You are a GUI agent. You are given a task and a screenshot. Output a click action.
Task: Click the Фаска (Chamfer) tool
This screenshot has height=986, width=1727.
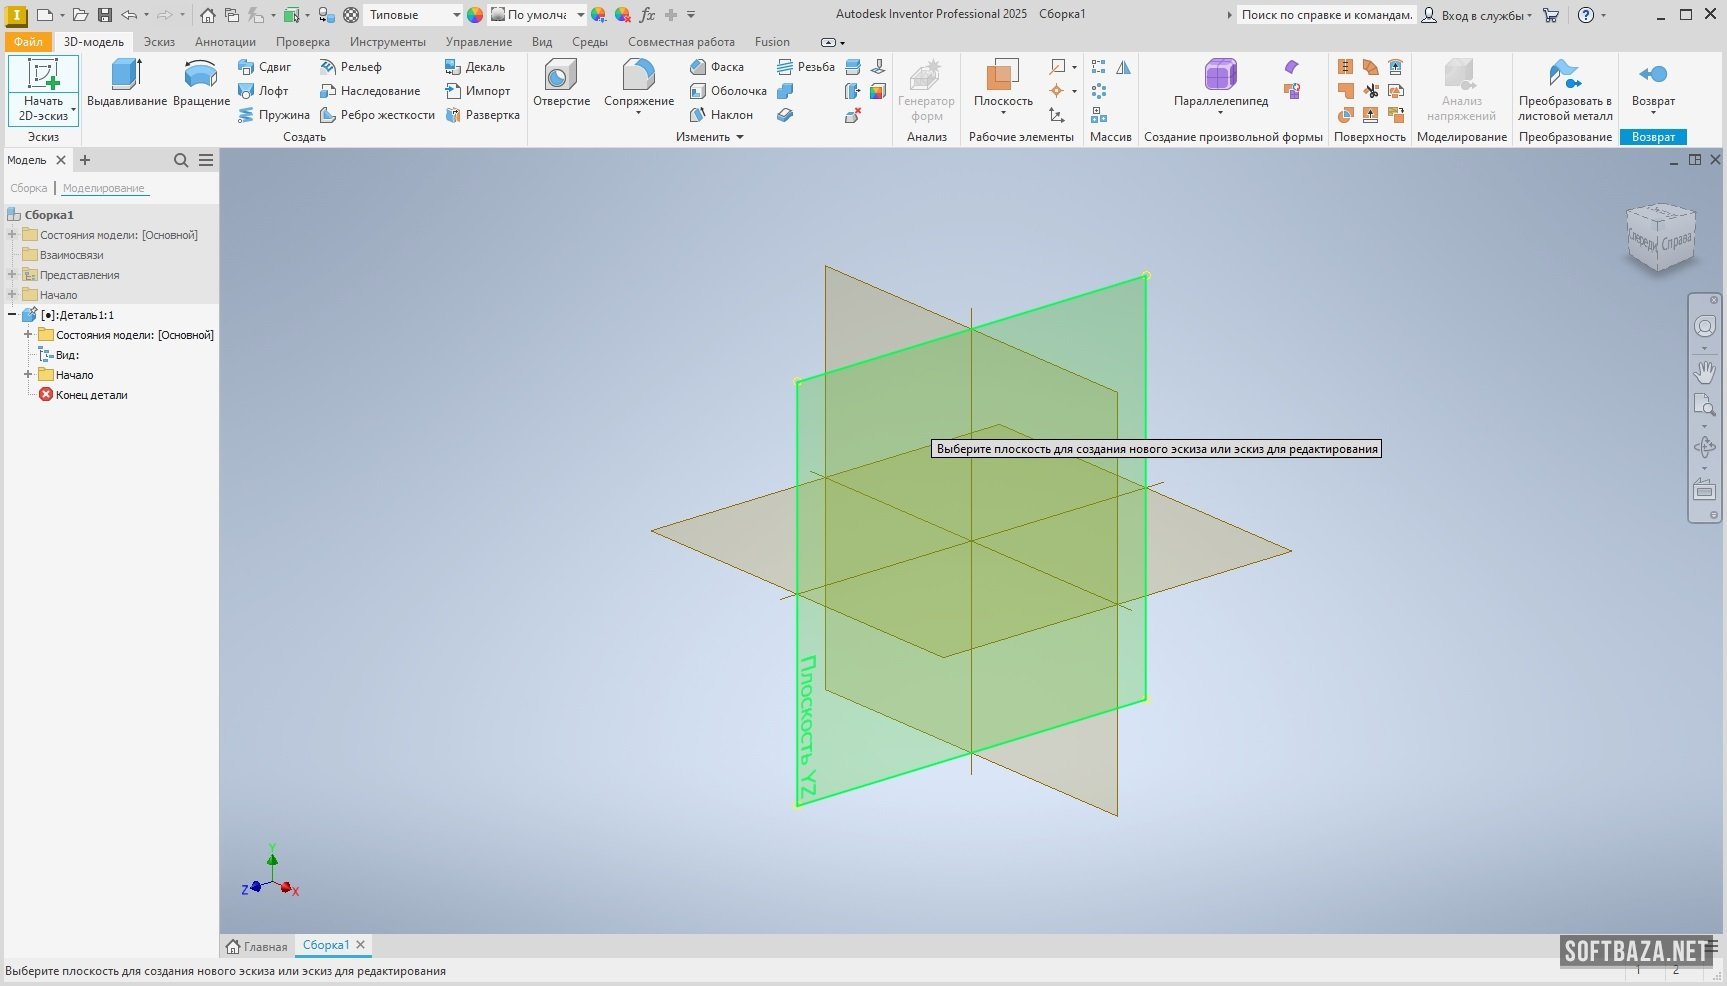[x=717, y=67]
